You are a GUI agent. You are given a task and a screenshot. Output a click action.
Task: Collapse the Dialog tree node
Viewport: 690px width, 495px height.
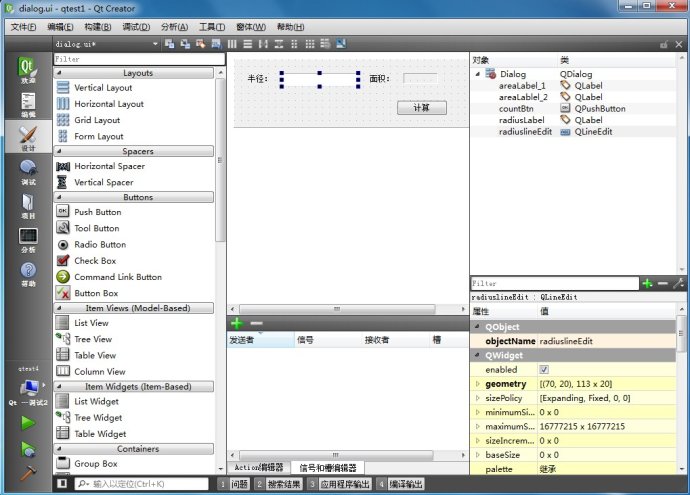tap(478, 74)
